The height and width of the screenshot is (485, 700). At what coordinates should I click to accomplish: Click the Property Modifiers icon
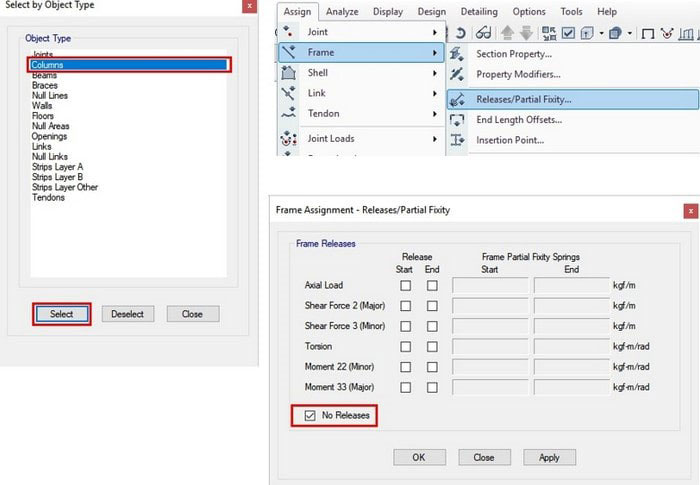tap(457, 75)
